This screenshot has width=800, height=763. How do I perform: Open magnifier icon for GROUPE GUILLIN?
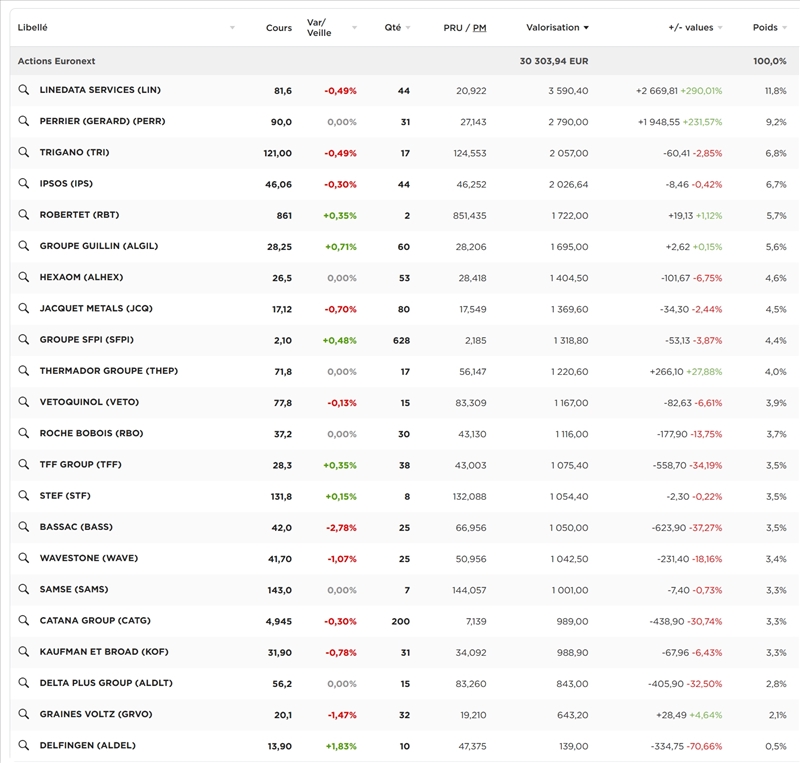pyautogui.click(x=23, y=245)
